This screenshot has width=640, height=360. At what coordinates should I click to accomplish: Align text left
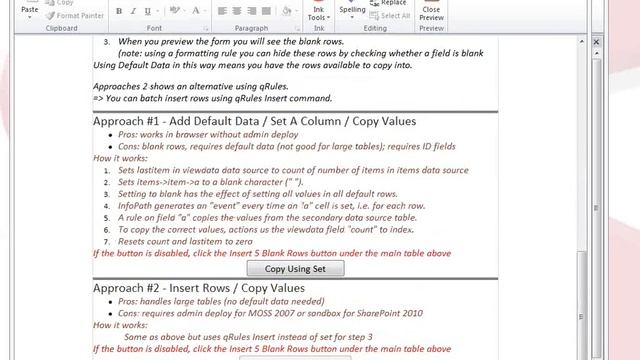222,11
